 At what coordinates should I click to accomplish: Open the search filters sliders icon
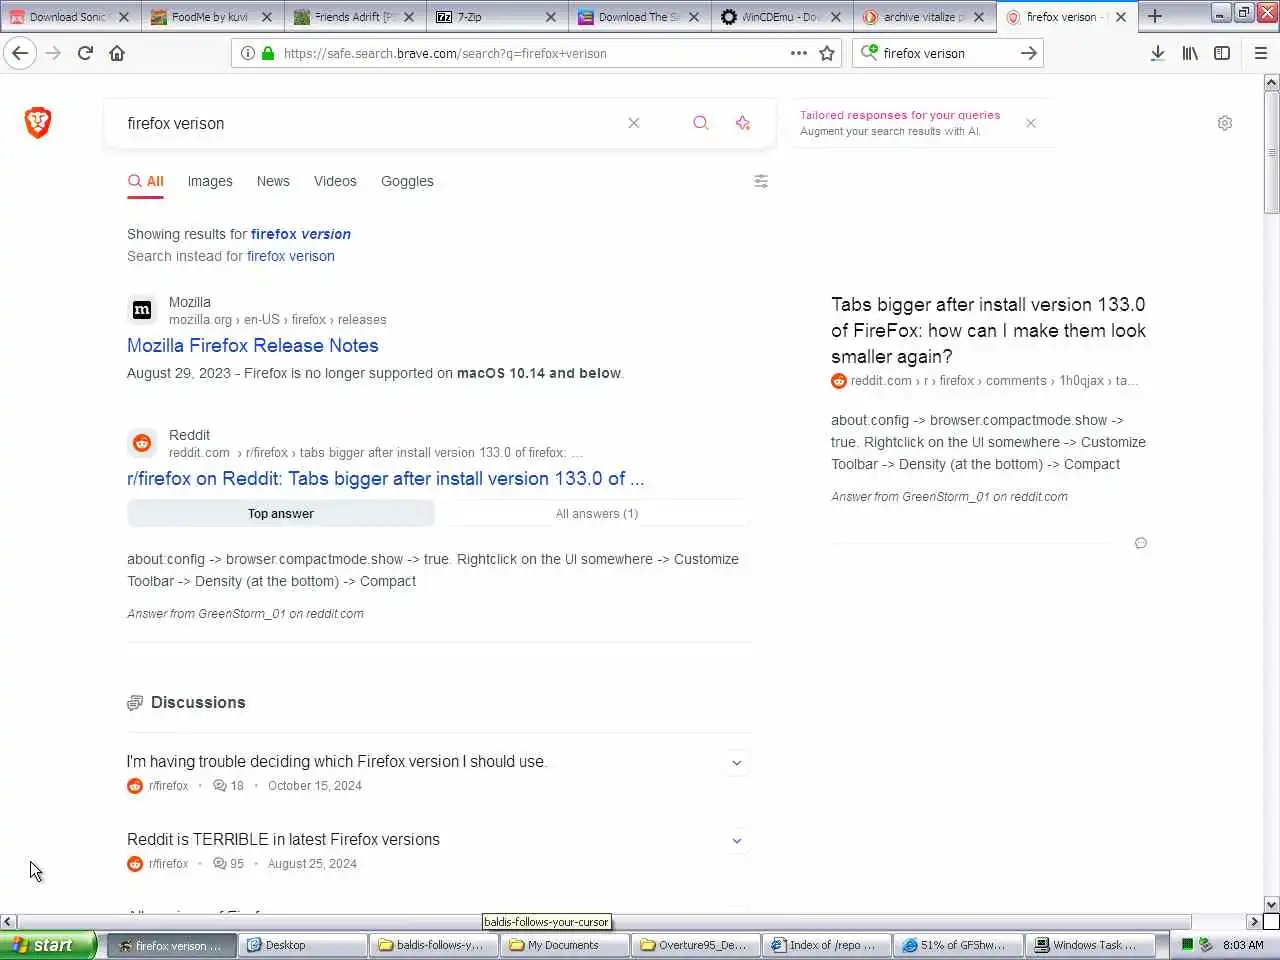pos(761,181)
